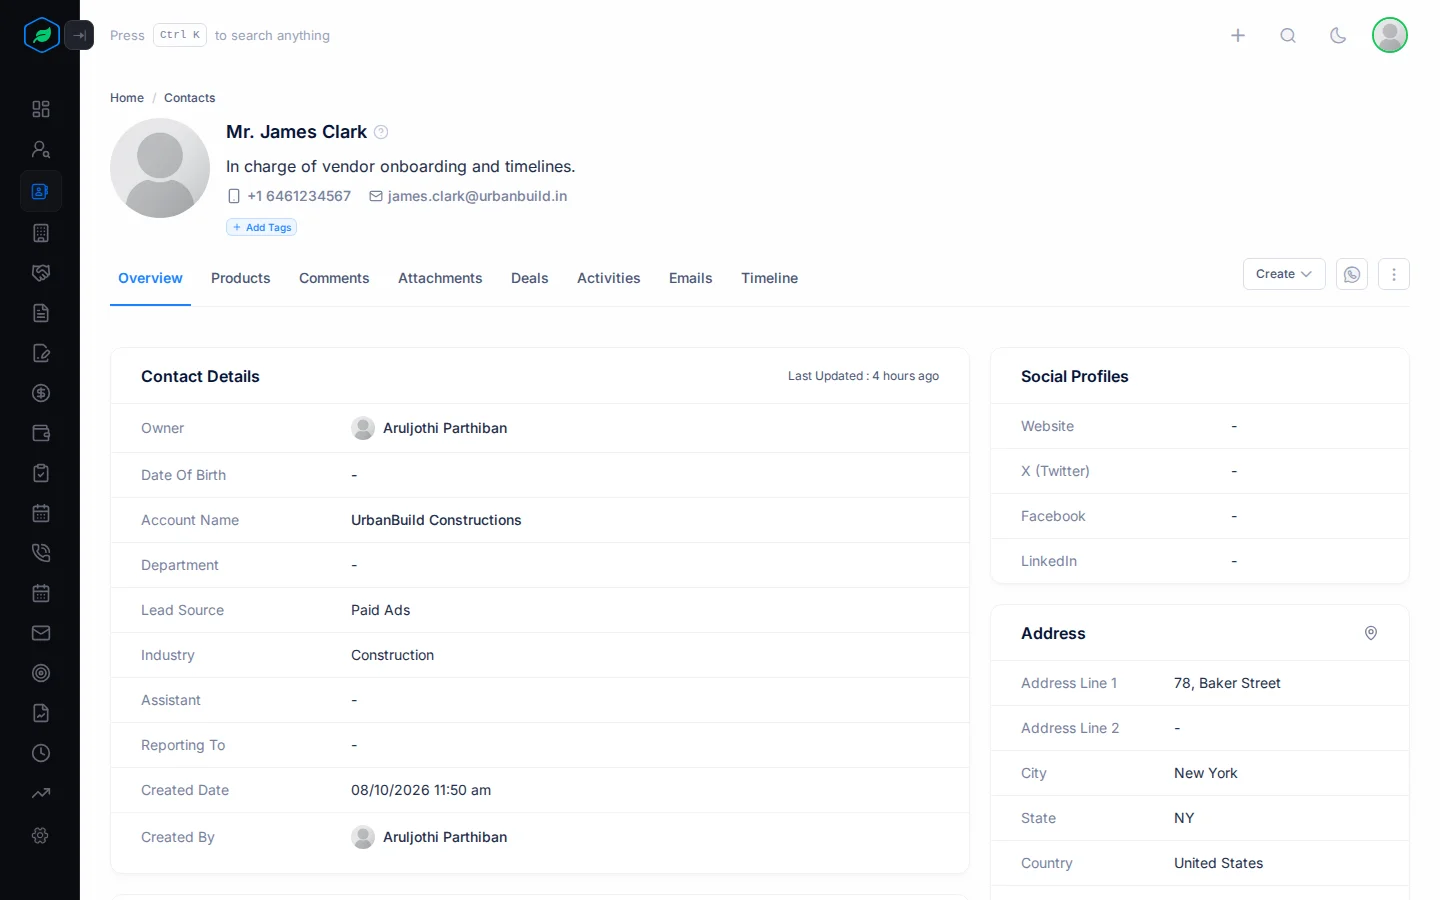1440x900 pixels.
Task: Open the user profile avatar menu
Action: 1390,35
